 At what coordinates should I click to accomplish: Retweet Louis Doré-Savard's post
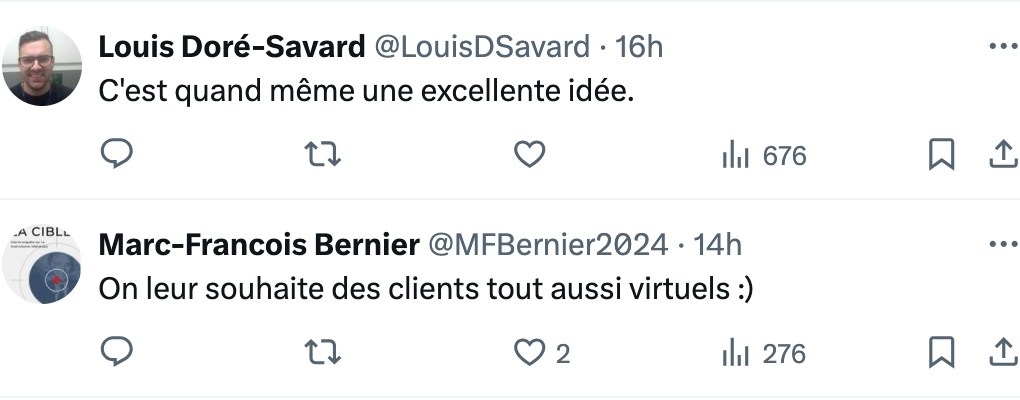click(323, 155)
